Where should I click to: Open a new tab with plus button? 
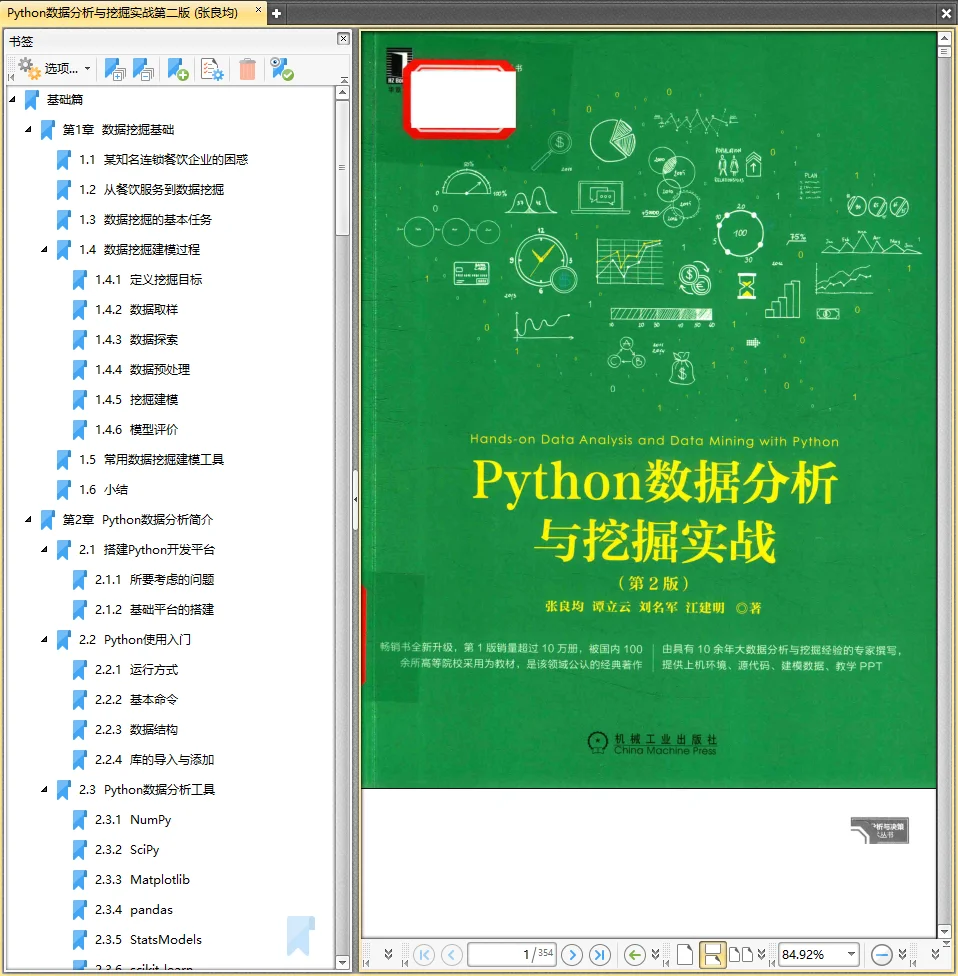[x=276, y=13]
